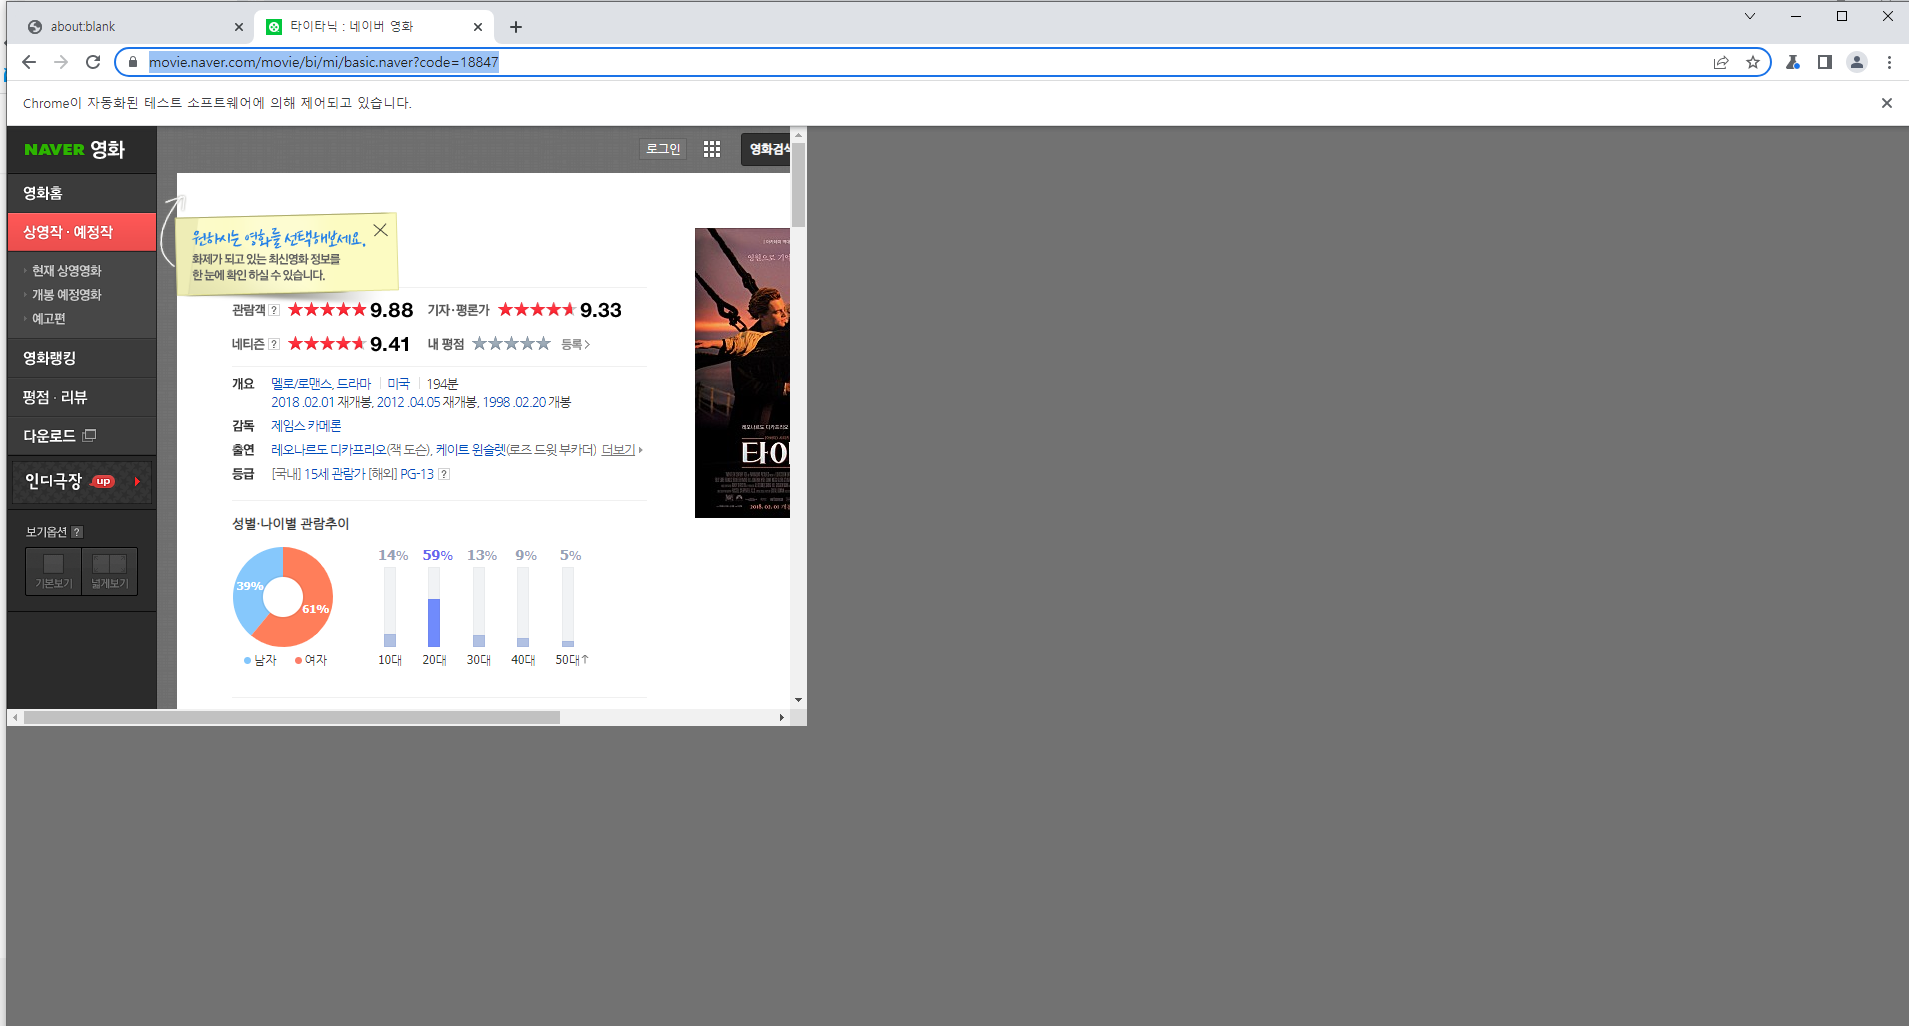This screenshot has width=1909, height=1026.
Task: Select the 넓게보기 view option
Action: point(110,571)
